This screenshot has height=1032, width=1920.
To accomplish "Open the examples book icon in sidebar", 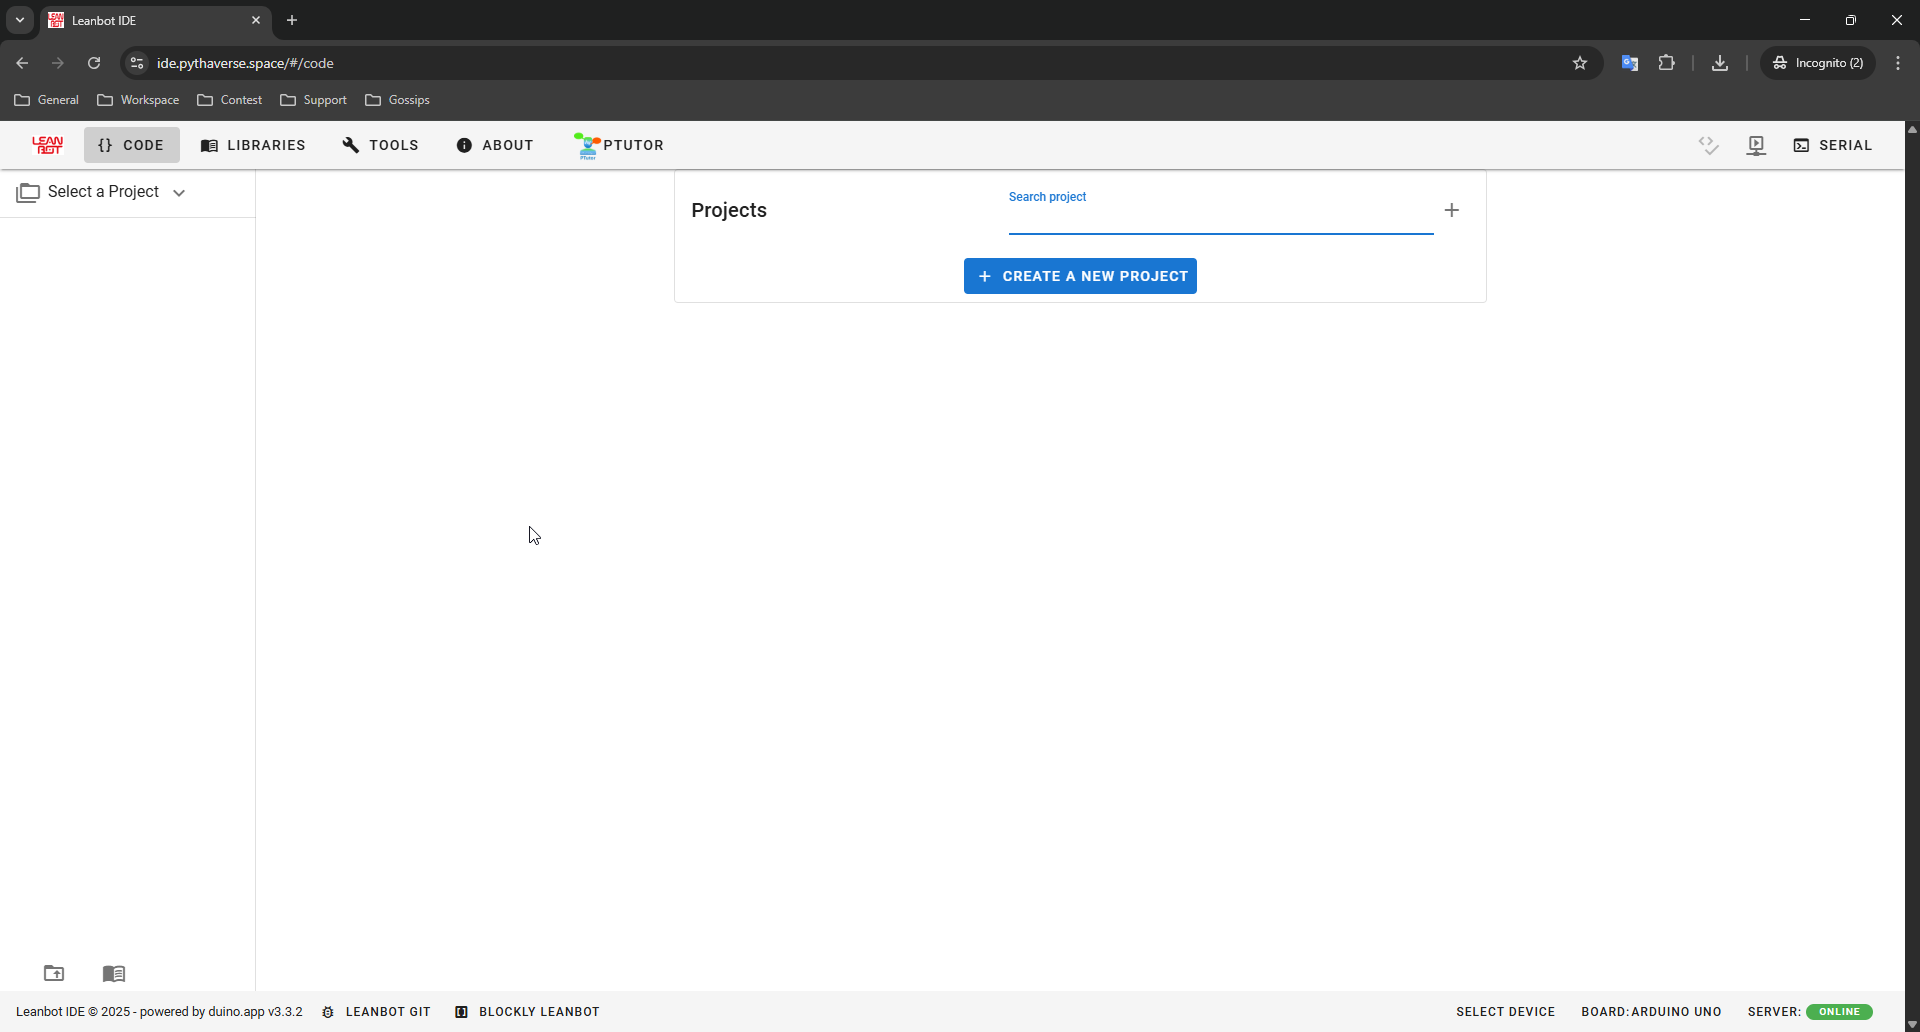I will coord(114,973).
